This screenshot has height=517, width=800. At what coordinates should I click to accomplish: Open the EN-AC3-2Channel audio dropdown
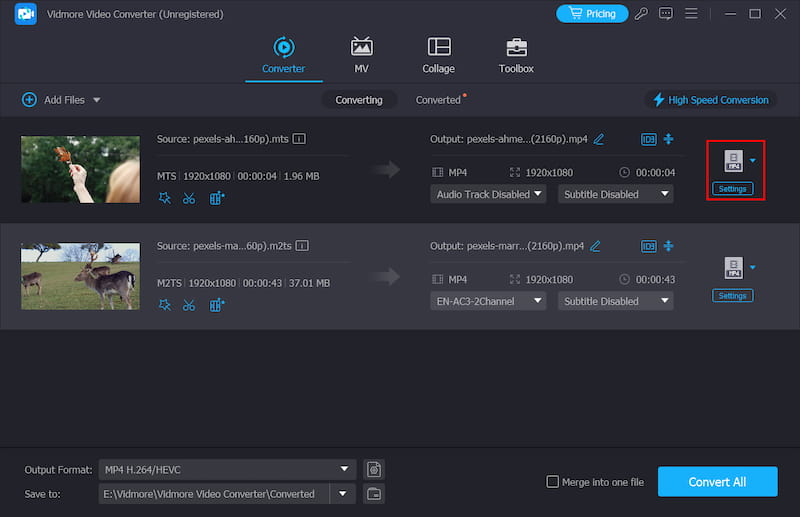[489, 301]
